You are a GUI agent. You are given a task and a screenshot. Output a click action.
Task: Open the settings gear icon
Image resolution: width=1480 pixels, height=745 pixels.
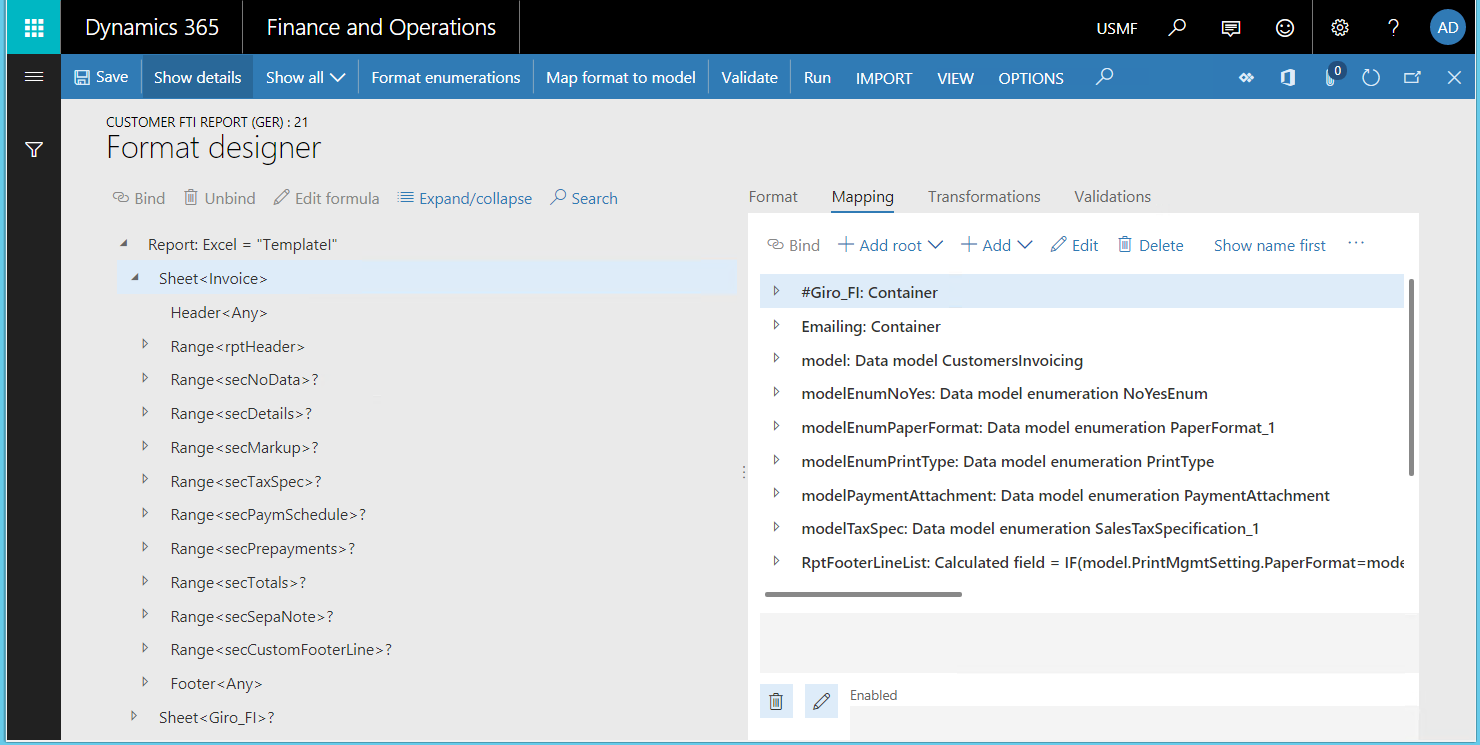[1340, 28]
